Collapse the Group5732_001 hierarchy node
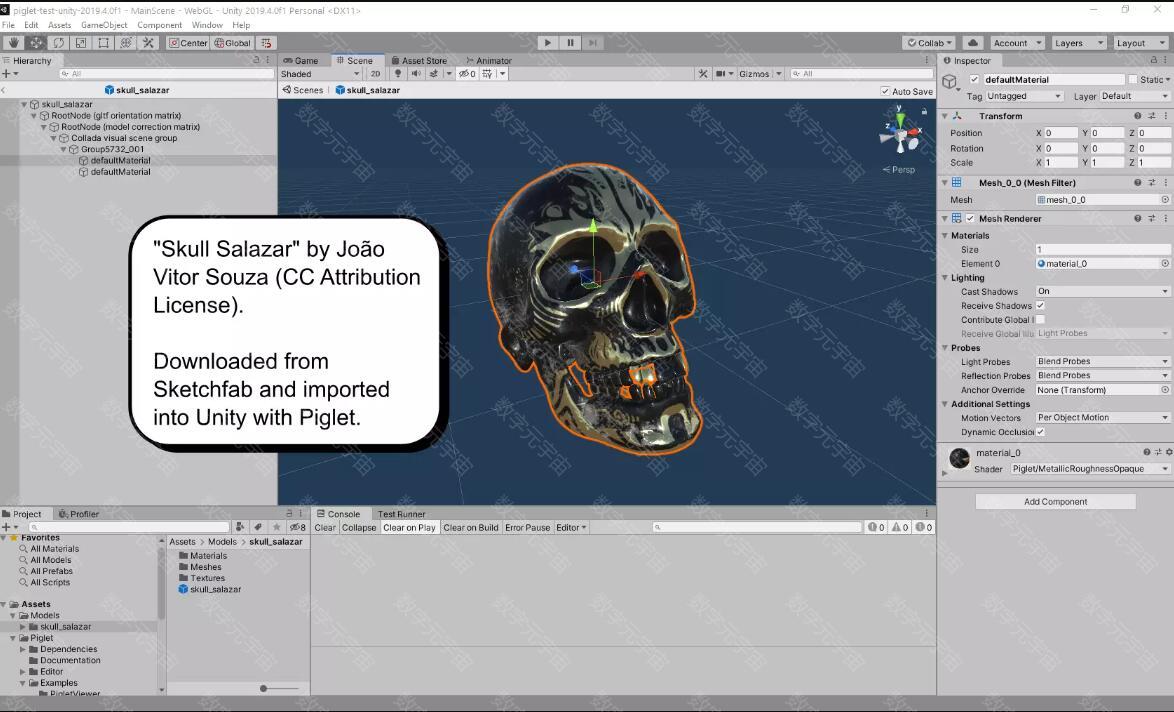This screenshot has width=1174, height=712. pos(64,149)
